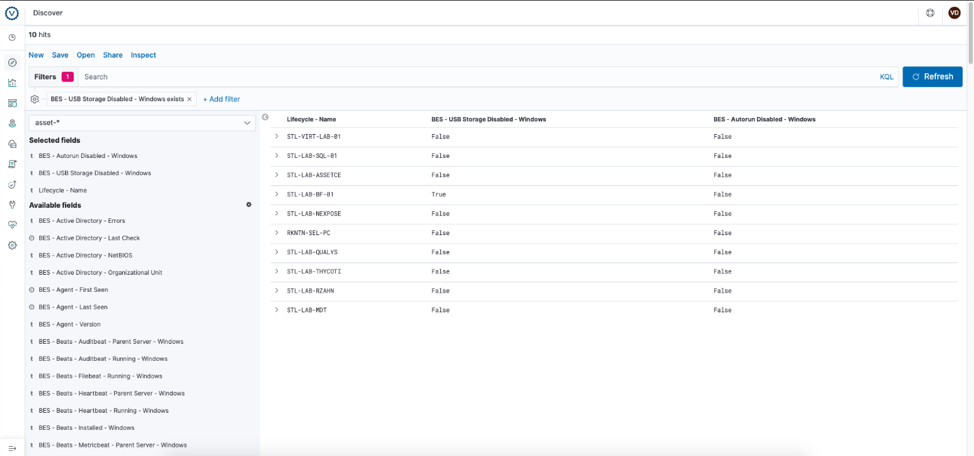Image resolution: width=974 pixels, height=456 pixels.
Task: Open the Recently viewed clock icon
Action: click(x=12, y=38)
